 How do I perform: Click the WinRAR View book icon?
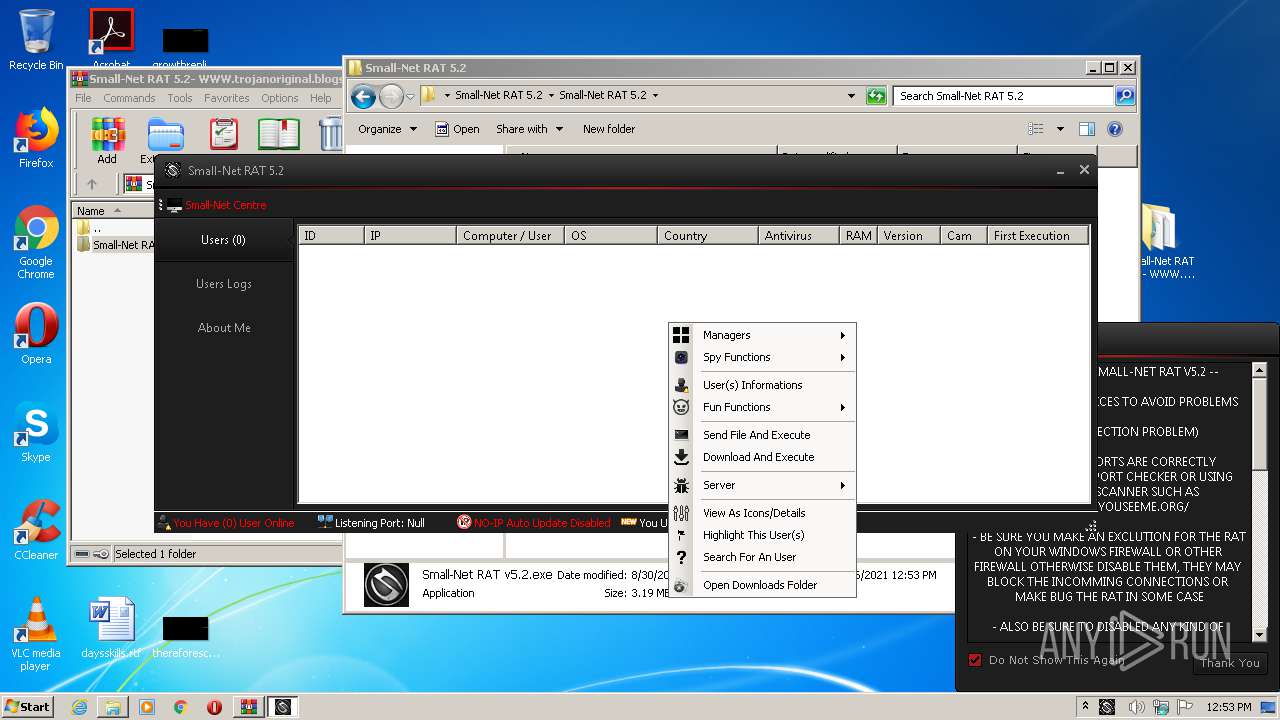[x=279, y=134]
